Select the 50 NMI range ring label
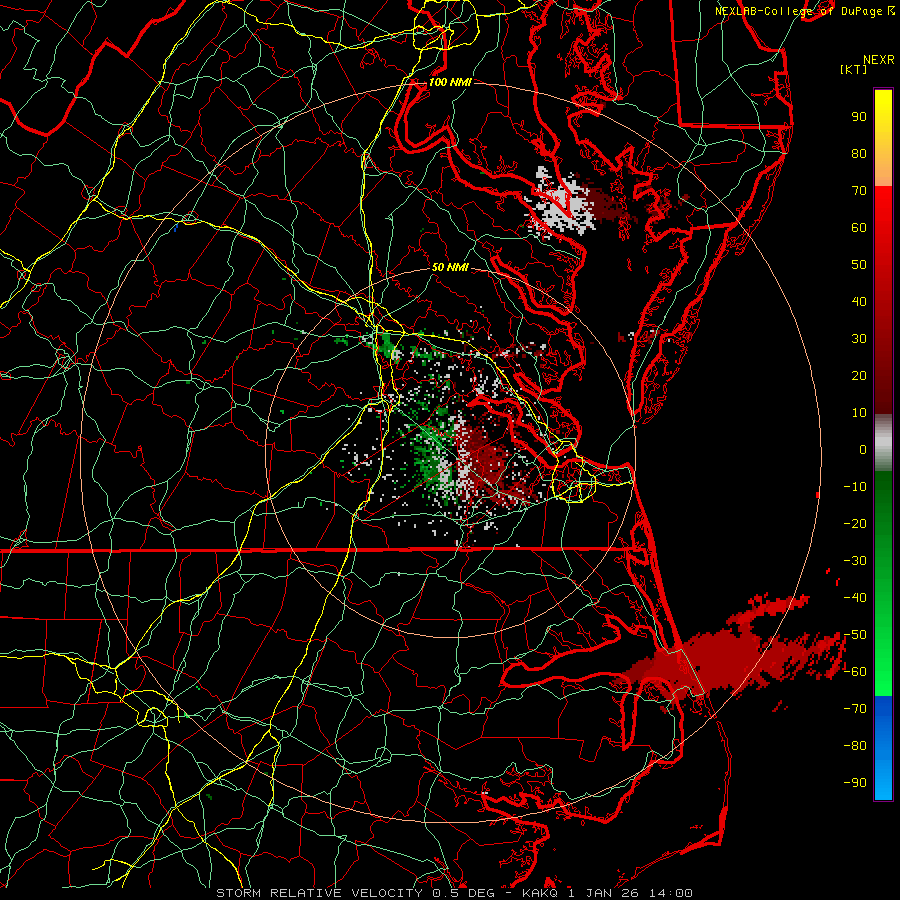900x900 pixels. pyautogui.click(x=450, y=267)
